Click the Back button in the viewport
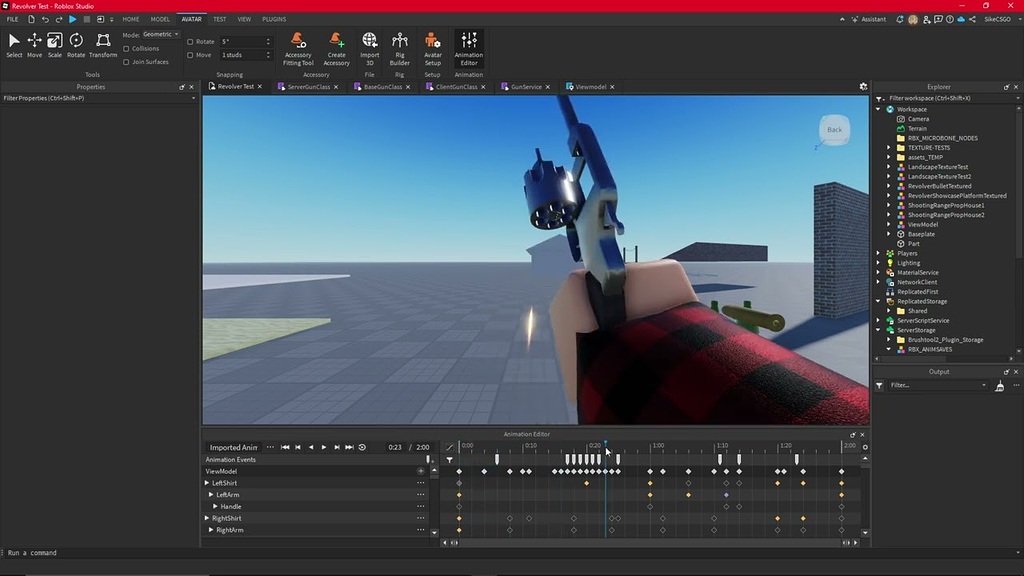This screenshot has width=1024, height=576. point(835,130)
